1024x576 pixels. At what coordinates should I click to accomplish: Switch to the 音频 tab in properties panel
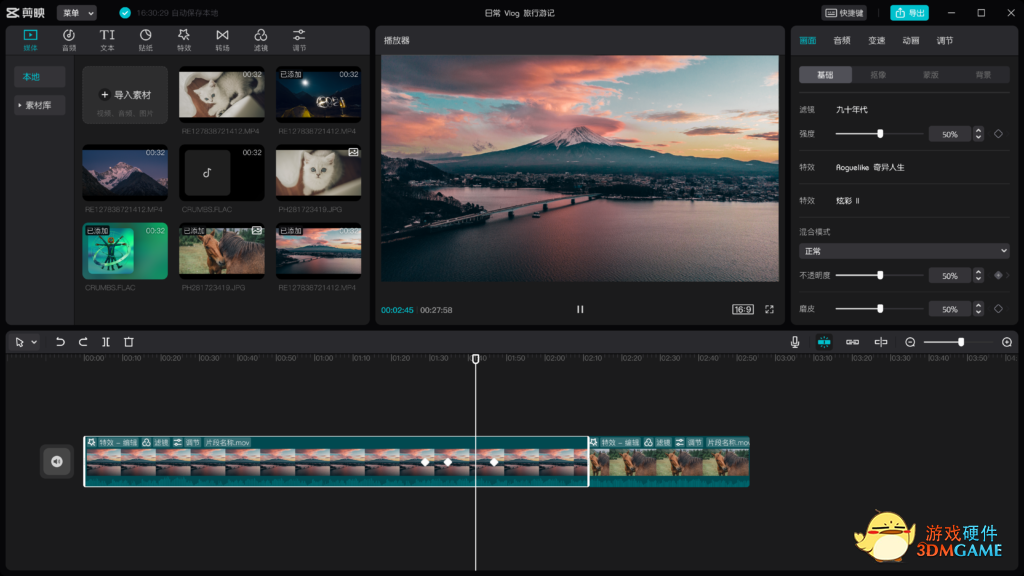point(842,40)
